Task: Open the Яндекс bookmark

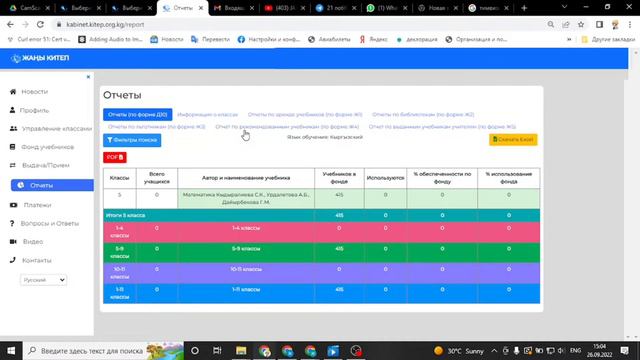Action: pos(373,39)
